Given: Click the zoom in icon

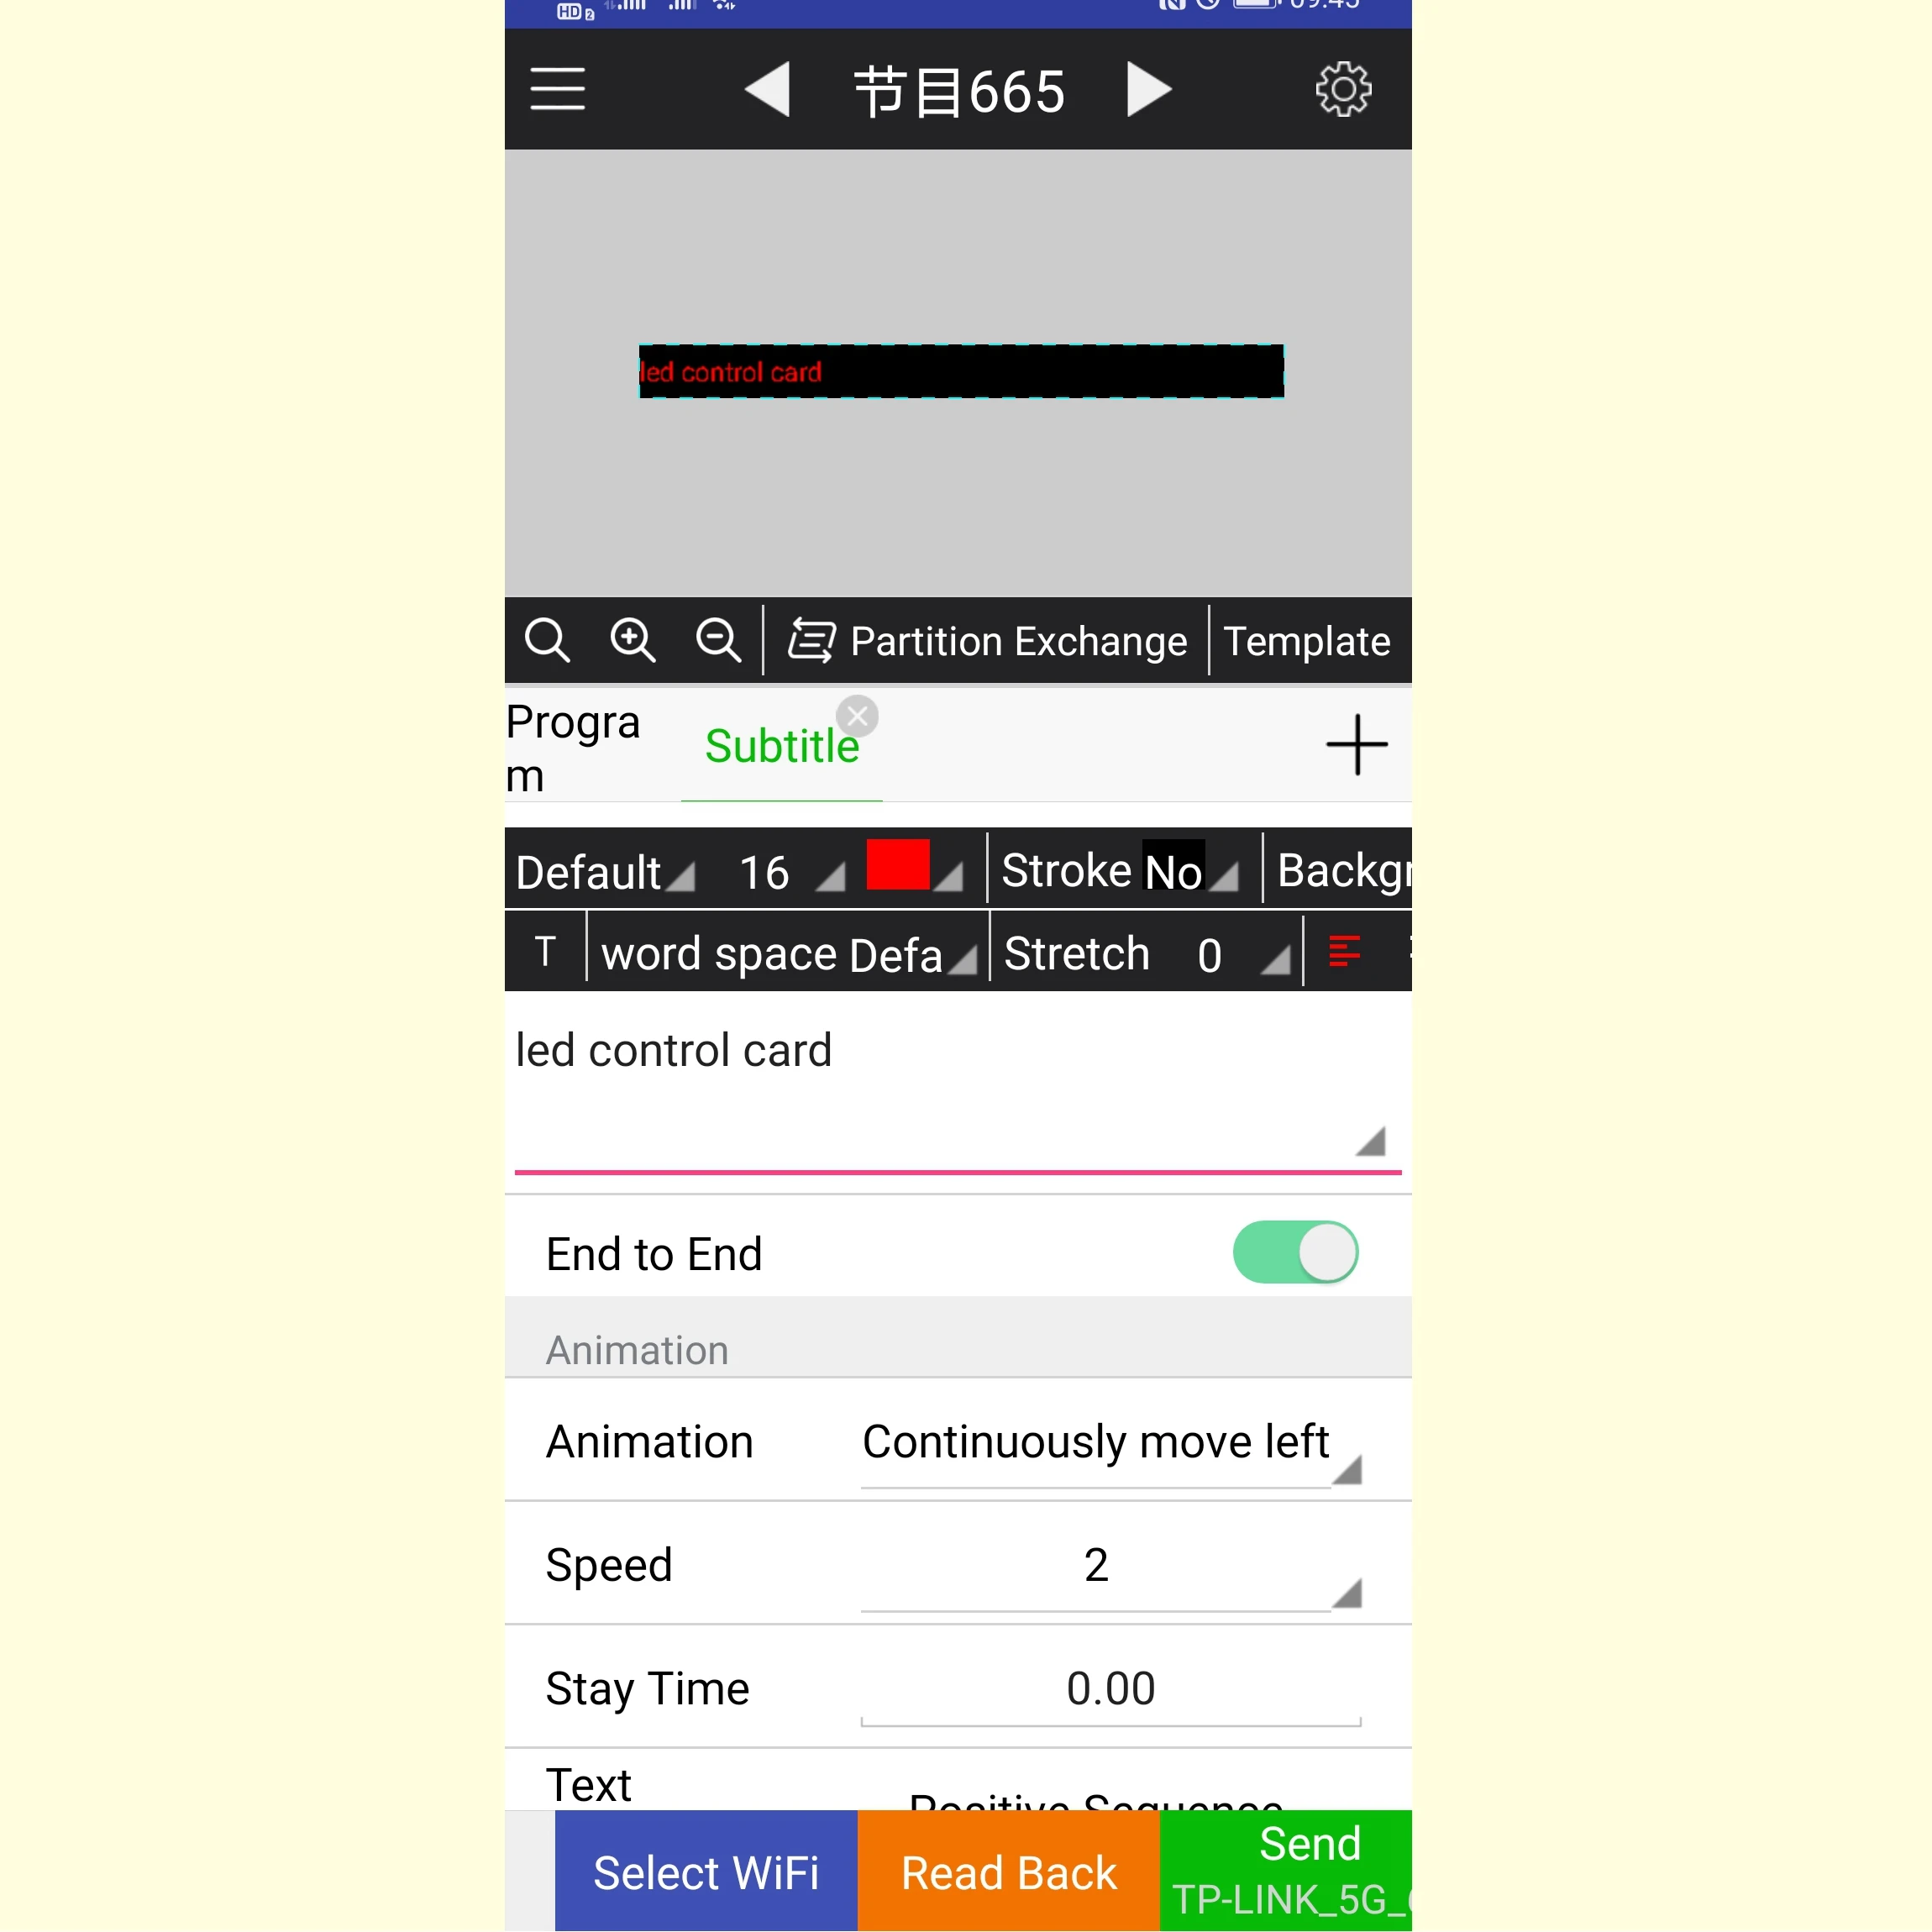Looking at the screenshot, I should [632, 640].
